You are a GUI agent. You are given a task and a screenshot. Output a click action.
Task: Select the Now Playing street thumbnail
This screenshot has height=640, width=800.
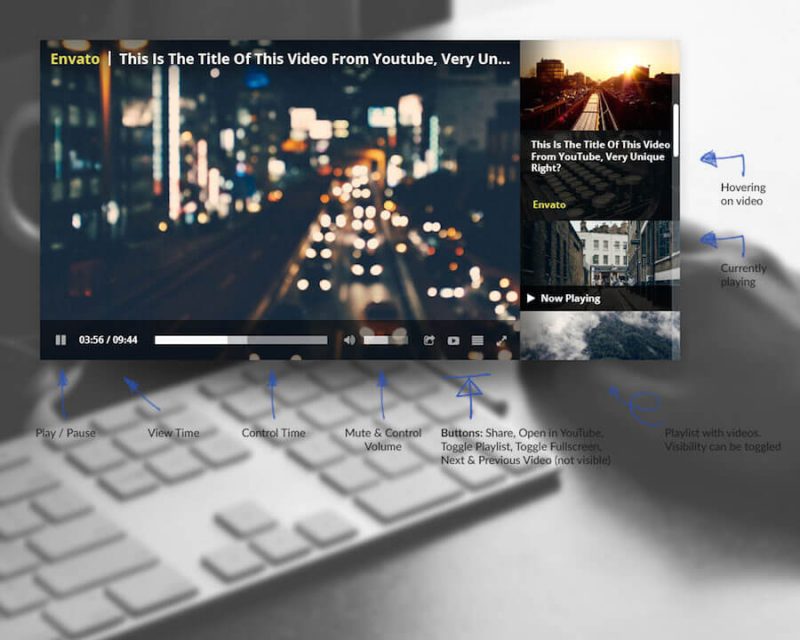tap(596, 265)
